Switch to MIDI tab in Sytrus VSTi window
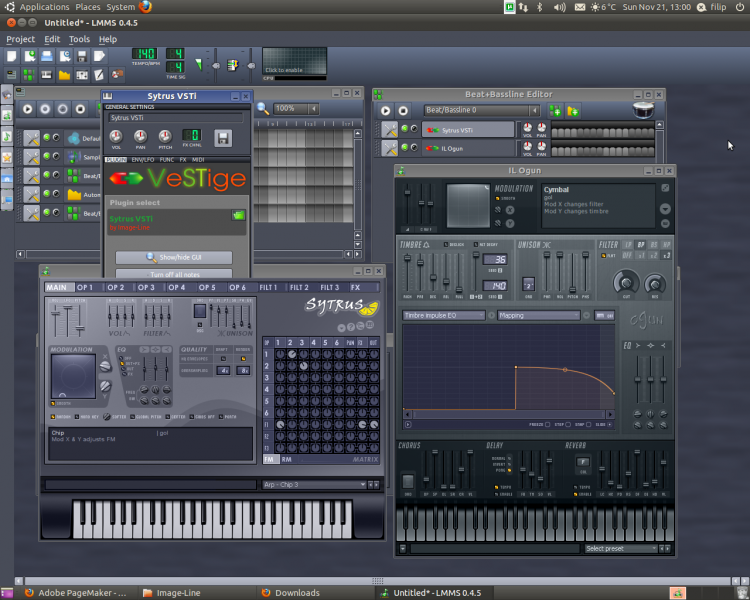 [198, 160]
